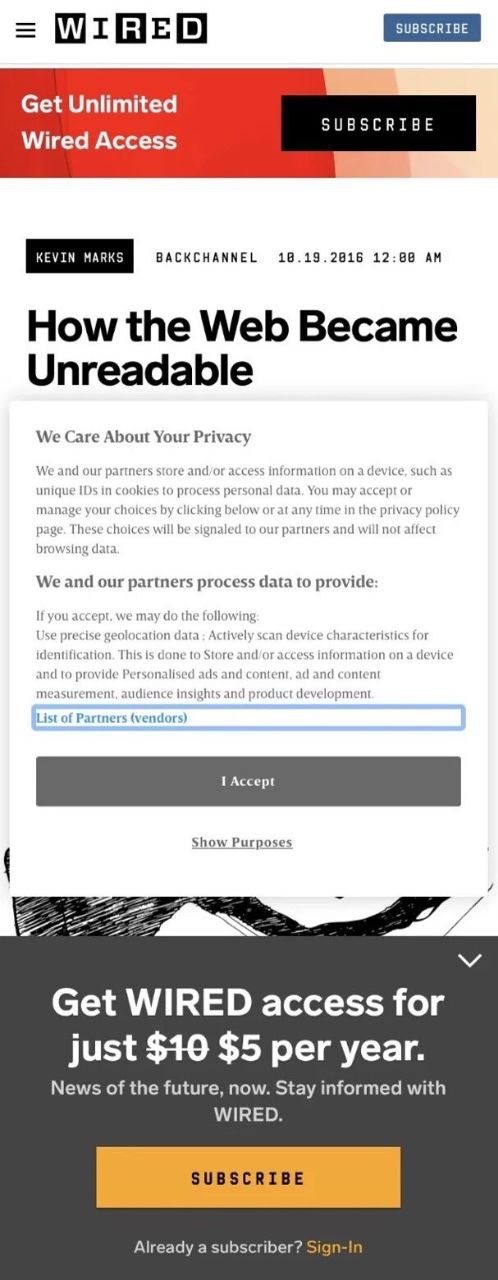
Task: Click the How the Web Became Unreadable headline
Action: pyautogui.click(x=242, y=348)
